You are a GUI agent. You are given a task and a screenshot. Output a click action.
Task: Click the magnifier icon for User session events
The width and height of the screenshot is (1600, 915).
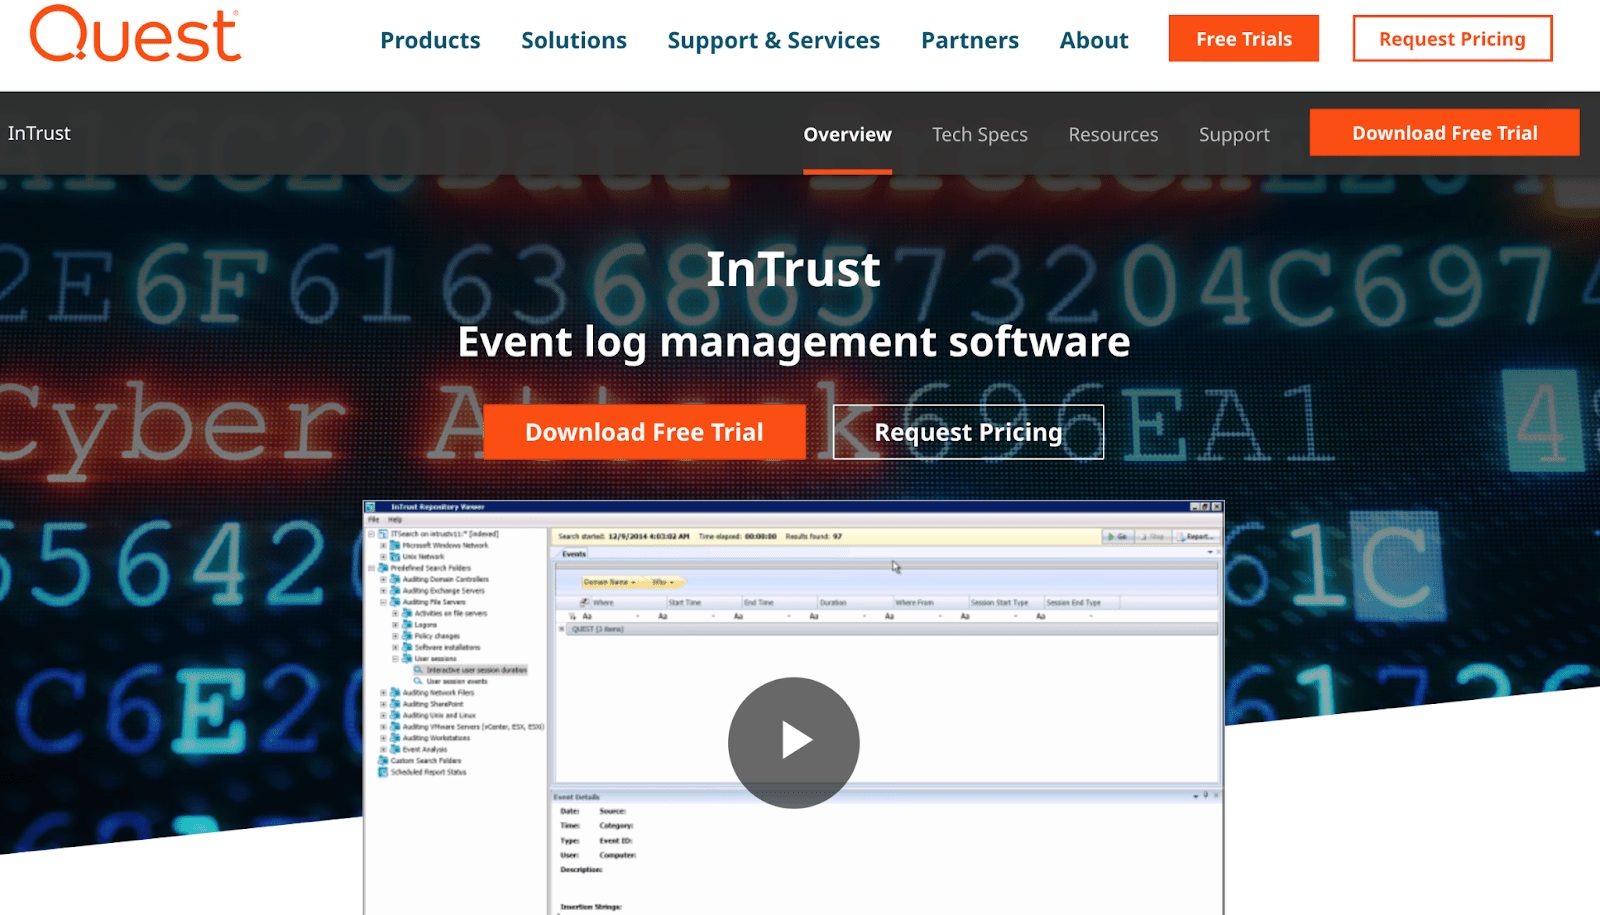[419, 681]
